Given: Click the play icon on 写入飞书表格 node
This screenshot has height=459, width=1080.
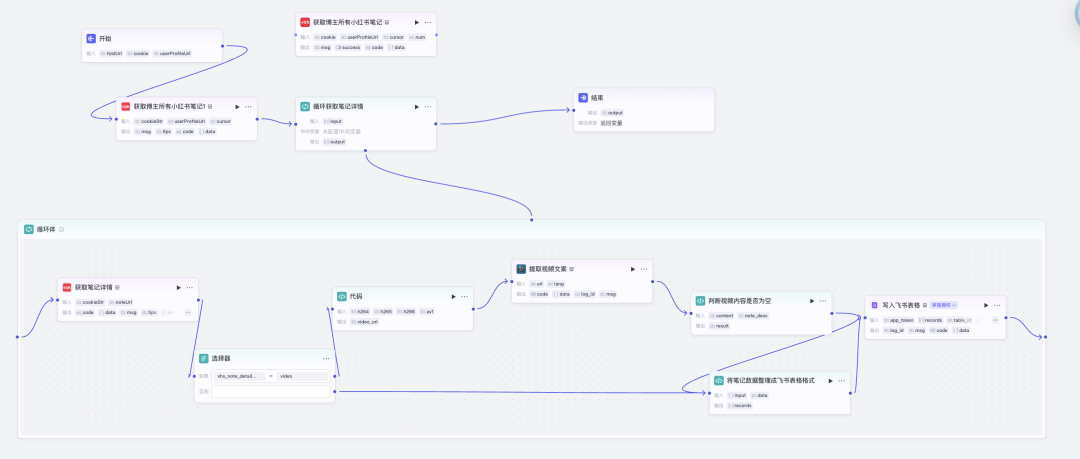Looking at the screenshot, I should pos(985,305).
